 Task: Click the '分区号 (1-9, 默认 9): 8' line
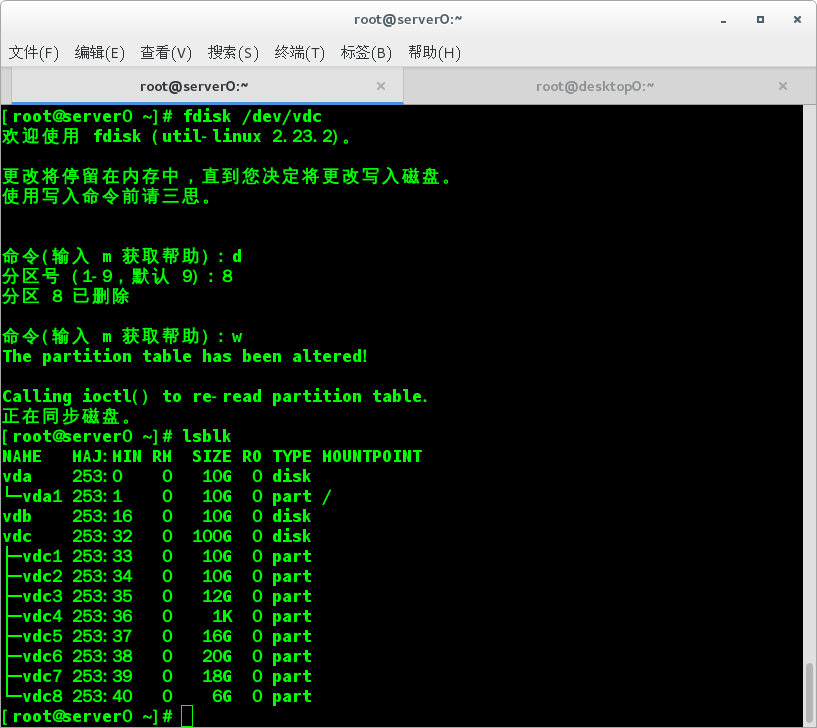click(x=118, y=276)
